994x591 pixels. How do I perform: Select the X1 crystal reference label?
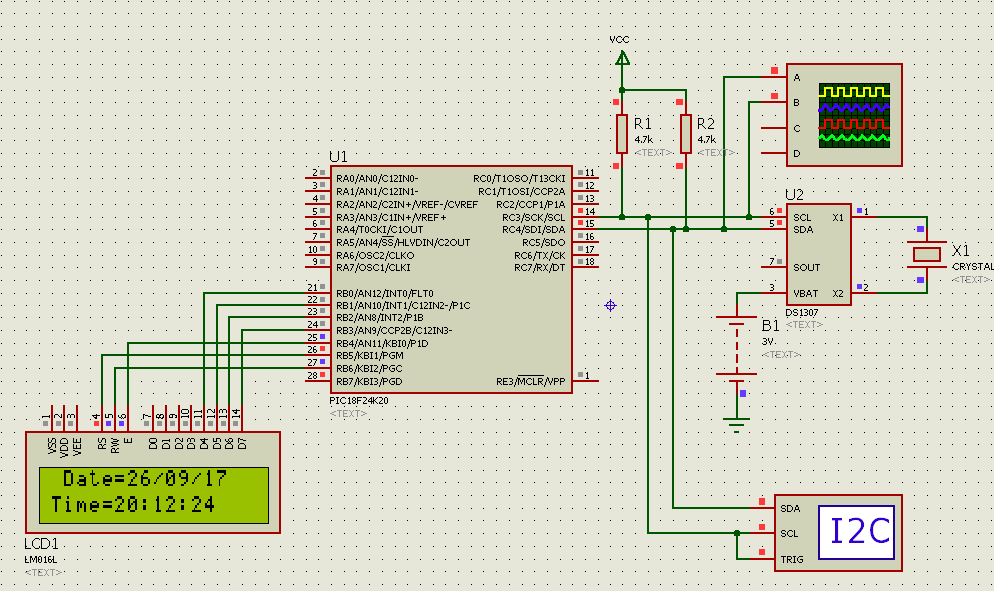[x=961, y=250]
